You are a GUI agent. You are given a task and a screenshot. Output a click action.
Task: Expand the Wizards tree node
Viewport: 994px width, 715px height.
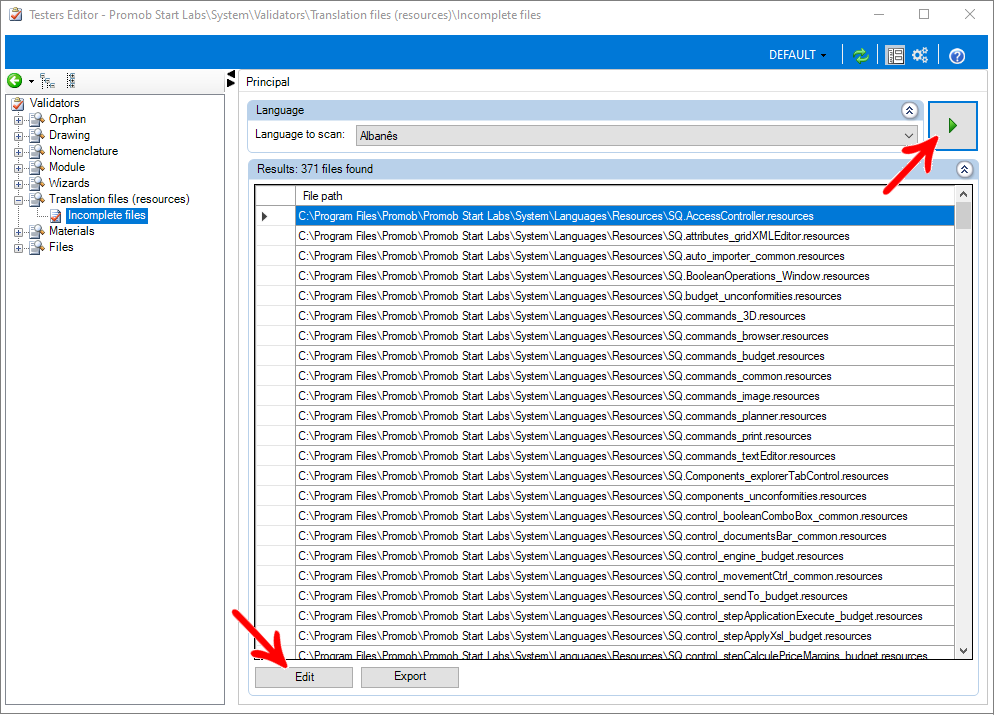(18, 184)
